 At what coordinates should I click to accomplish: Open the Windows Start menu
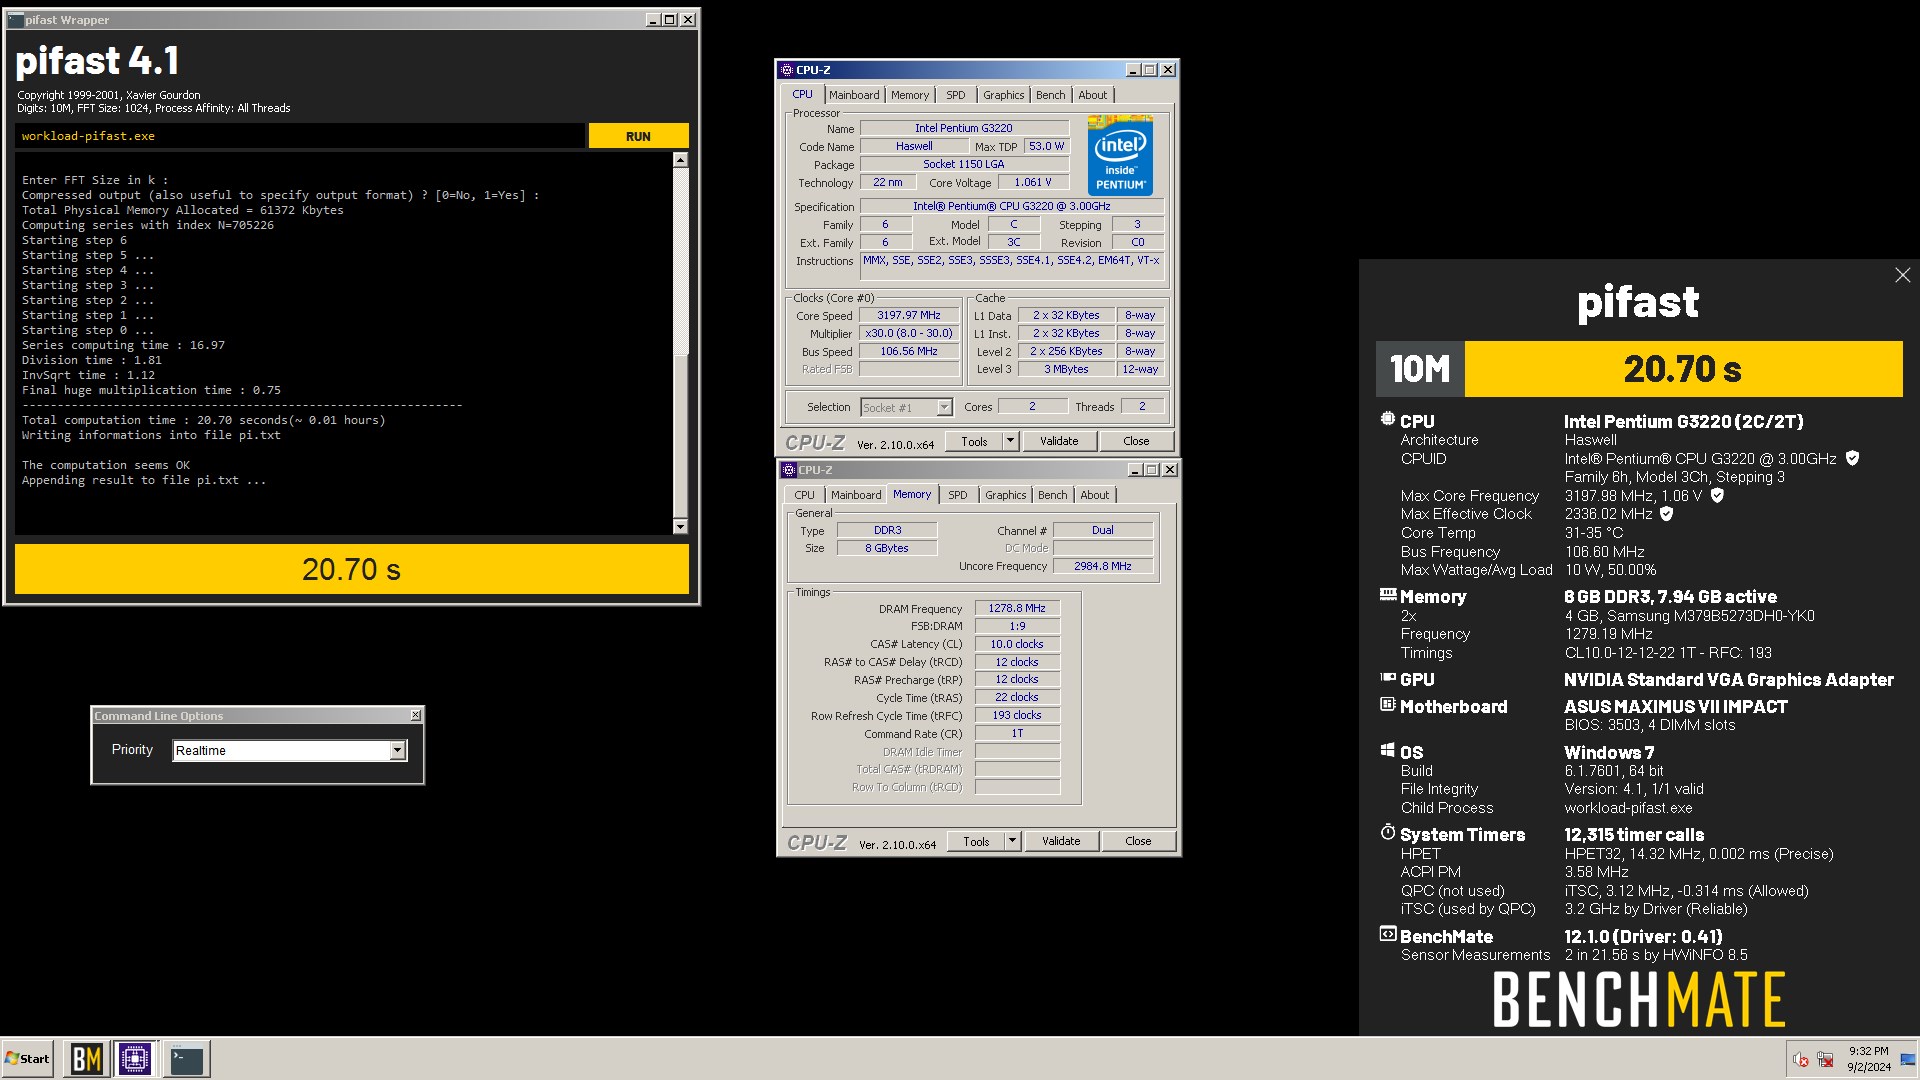pyautogui.click(x=27, y=1058)
